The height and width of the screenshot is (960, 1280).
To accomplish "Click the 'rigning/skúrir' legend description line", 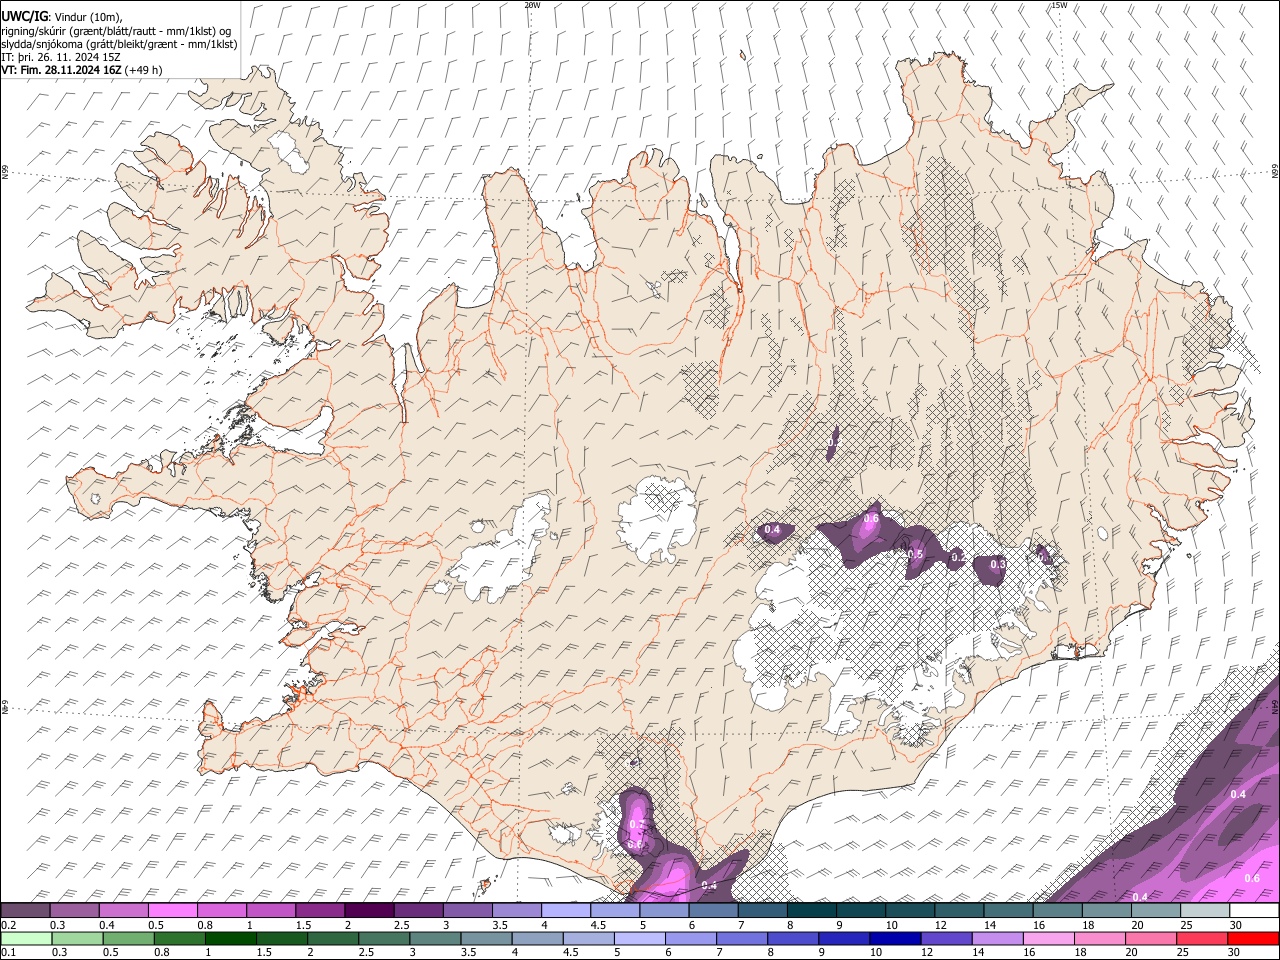I will [116, 31].
